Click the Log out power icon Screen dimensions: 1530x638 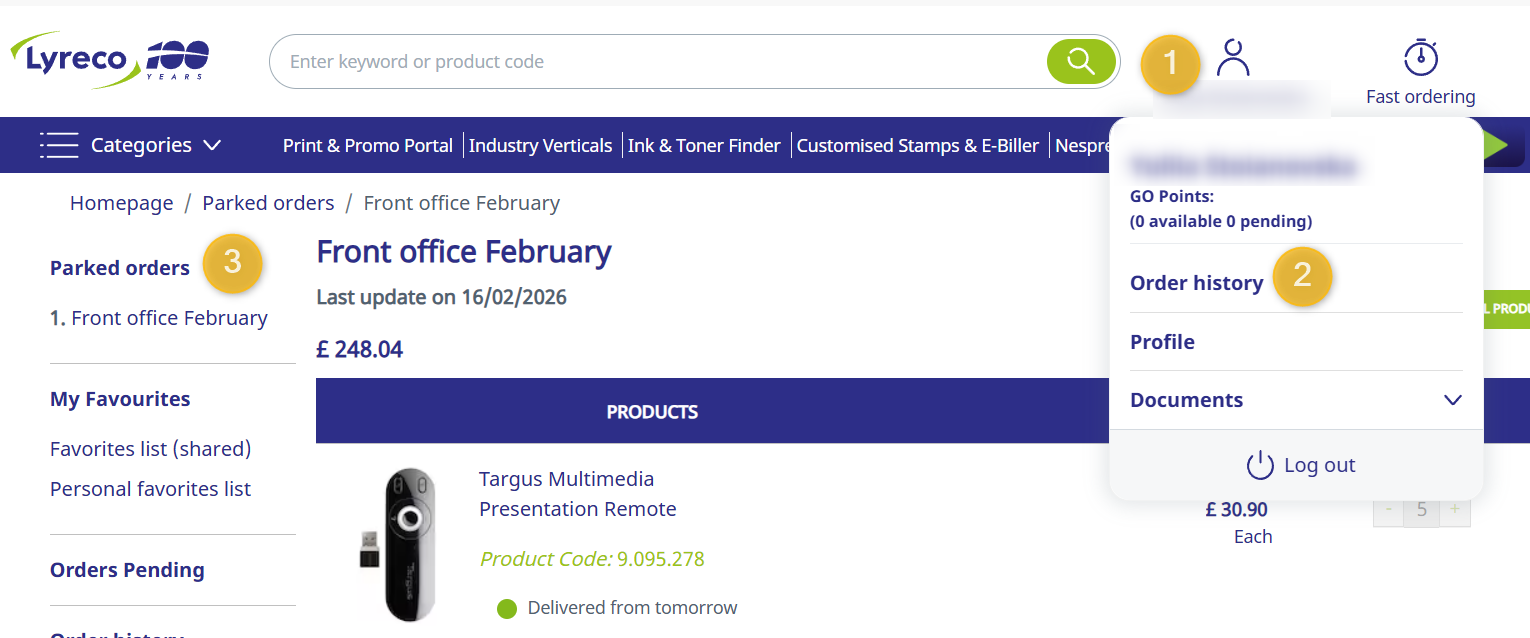click(1259, 465)
